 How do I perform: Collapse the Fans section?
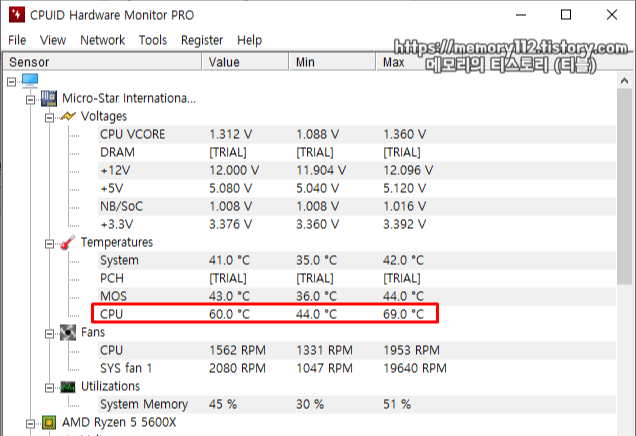point(49,334)
